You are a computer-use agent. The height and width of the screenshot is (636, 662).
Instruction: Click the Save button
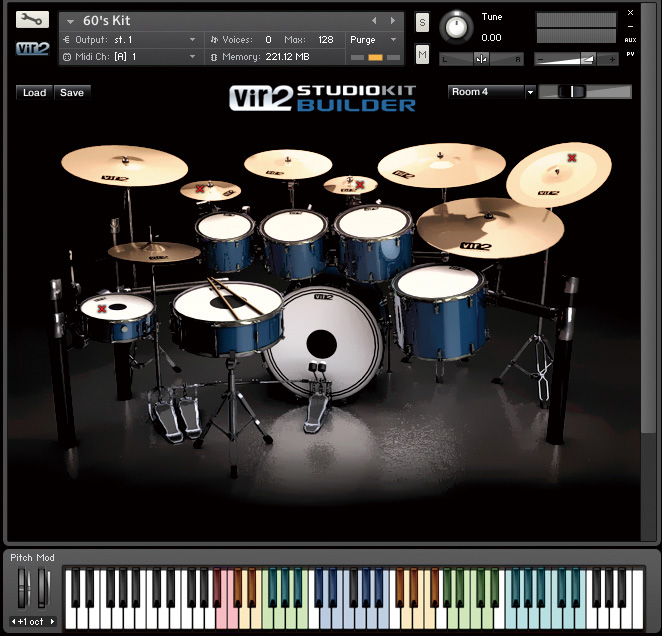72,92
